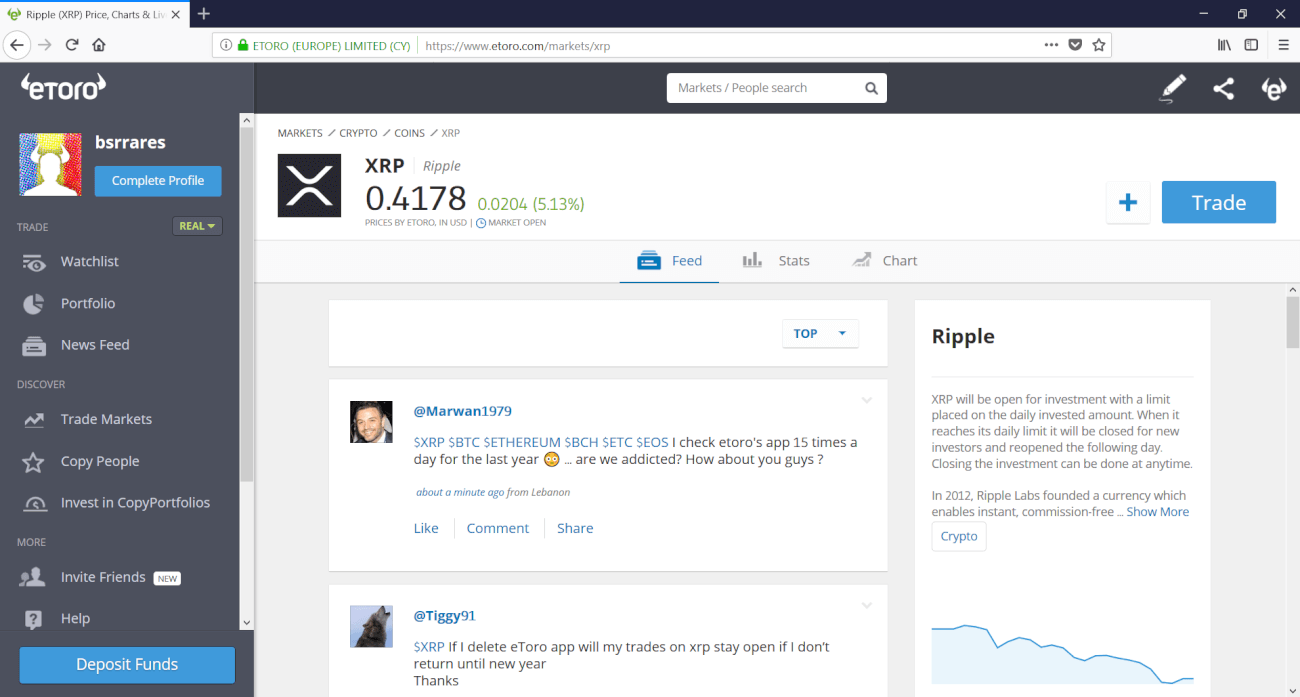Image resolution: width=1300 pixels, height=697 pixels.
Task: Click the Crypto tag button
Action: (959, 536)
